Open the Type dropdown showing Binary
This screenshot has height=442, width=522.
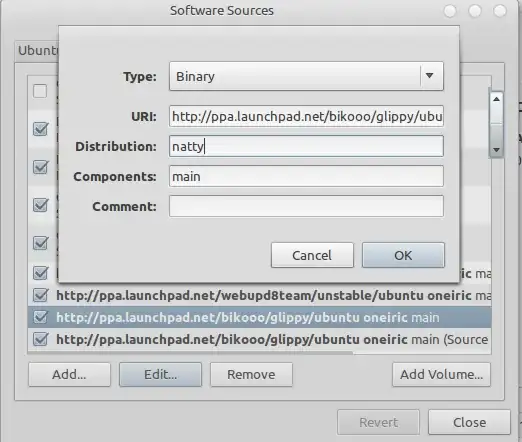[306, 76]
